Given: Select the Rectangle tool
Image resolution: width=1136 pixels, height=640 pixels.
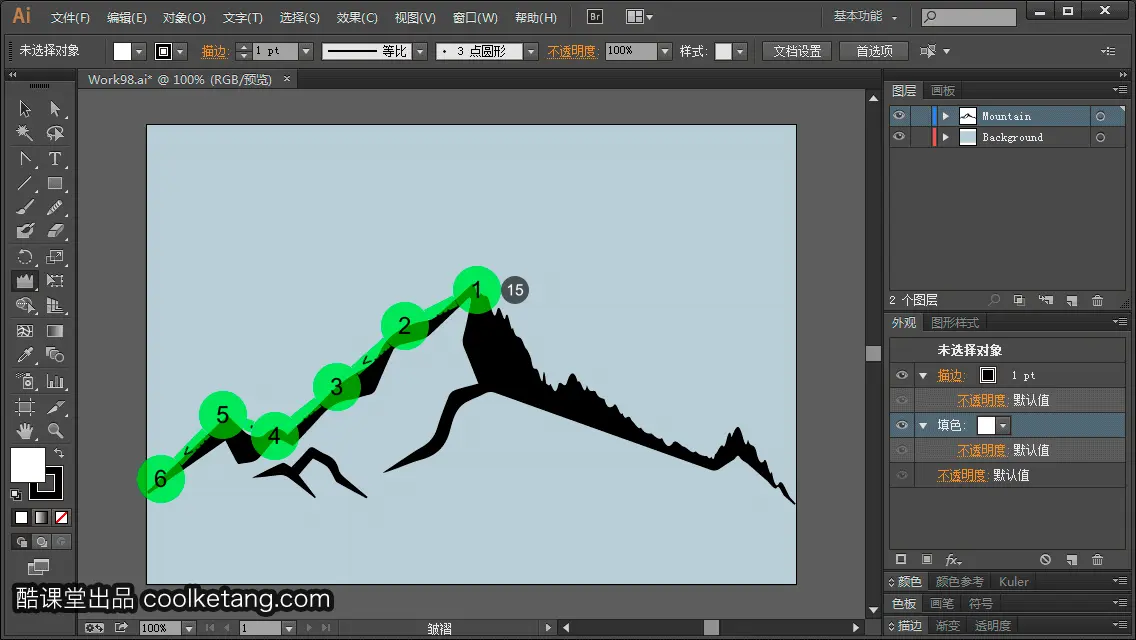Looking at the screenshot, I should click(54, 183).
